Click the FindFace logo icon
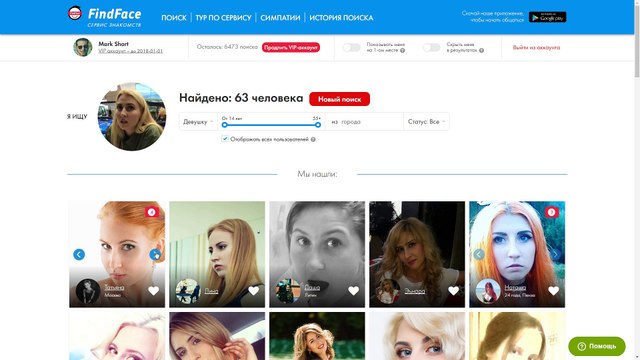The height and width of the screenshot is (360, 640). (x=75, y=13)
